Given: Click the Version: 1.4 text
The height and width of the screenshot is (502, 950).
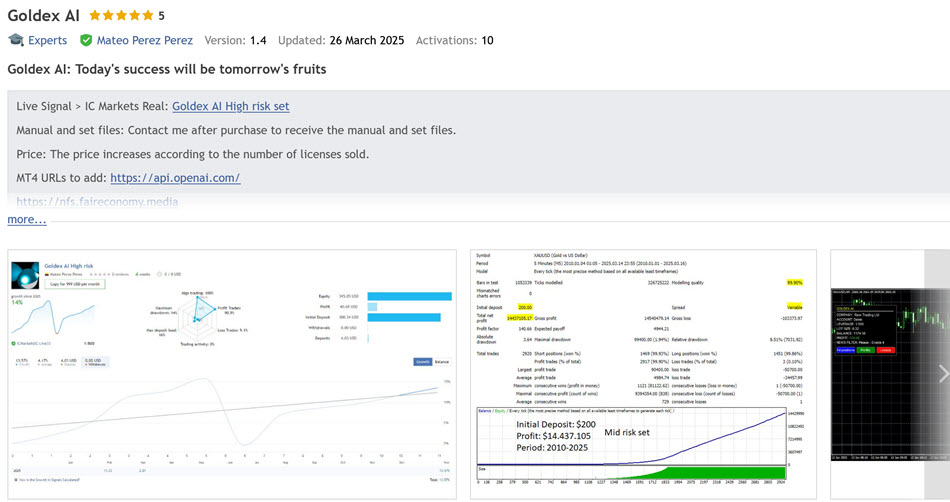Looking at the screenshot, I should [x=235, y=41].
